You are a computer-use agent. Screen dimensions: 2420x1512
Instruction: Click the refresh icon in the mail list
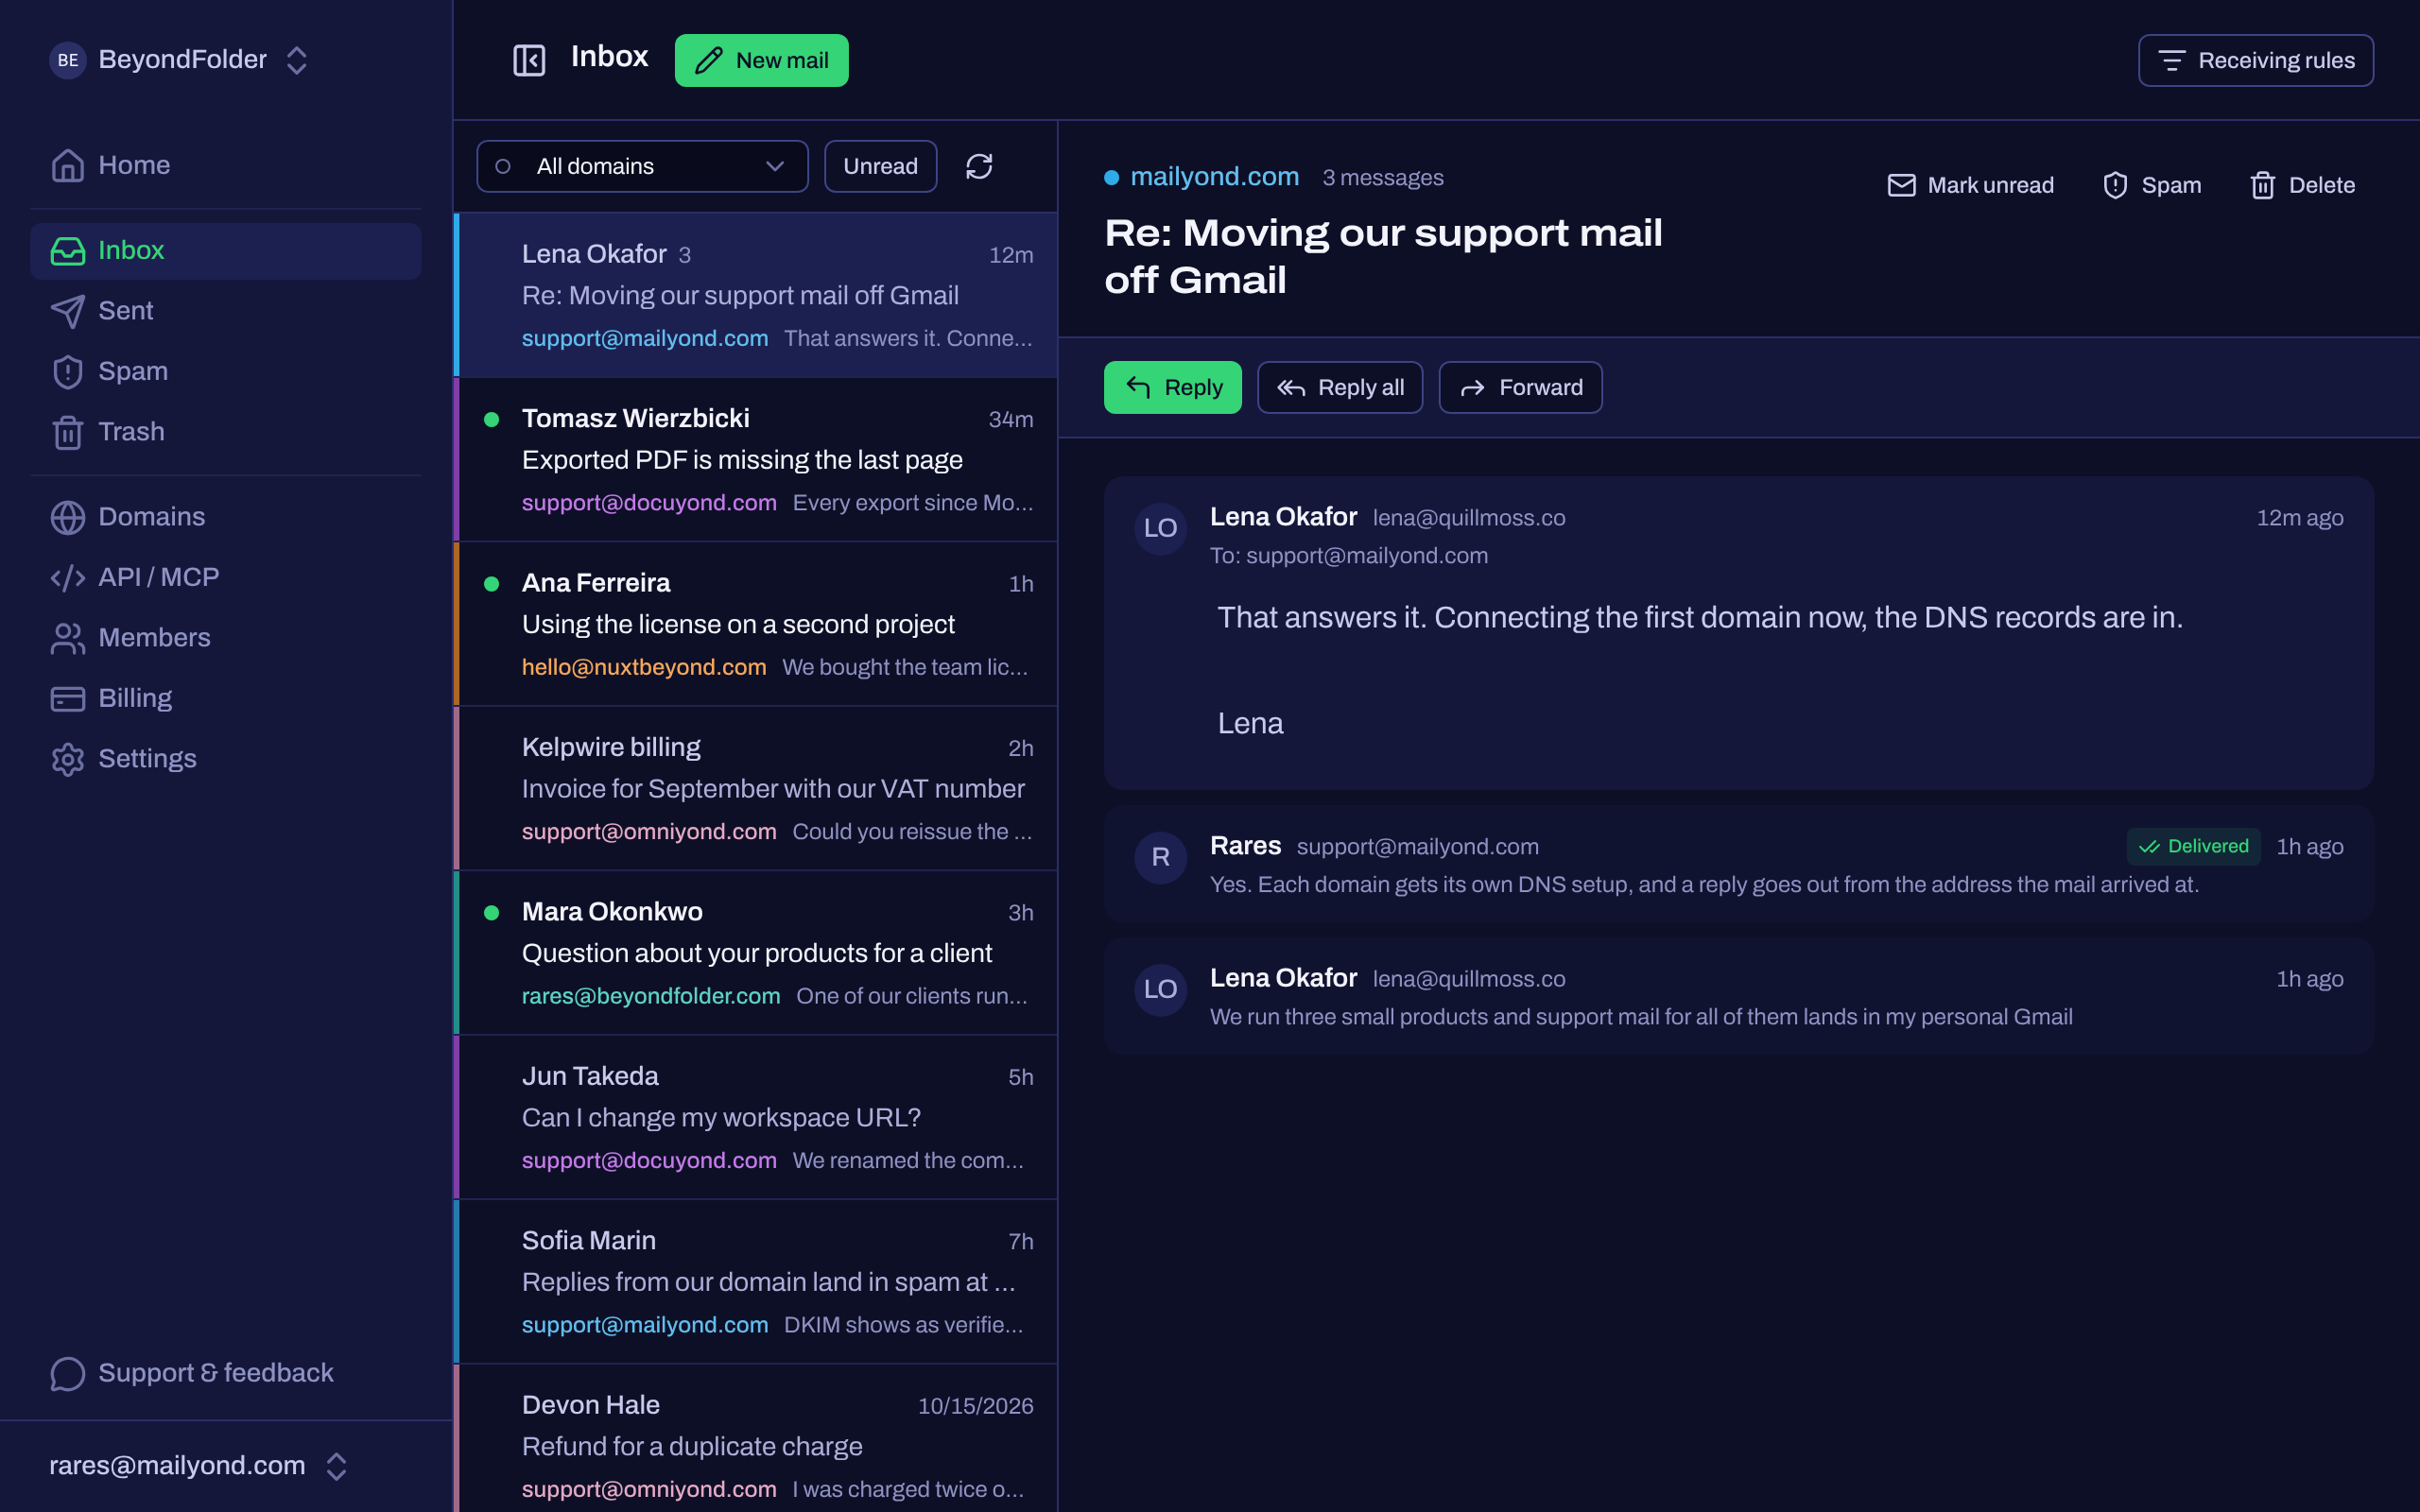click(979, 166)
